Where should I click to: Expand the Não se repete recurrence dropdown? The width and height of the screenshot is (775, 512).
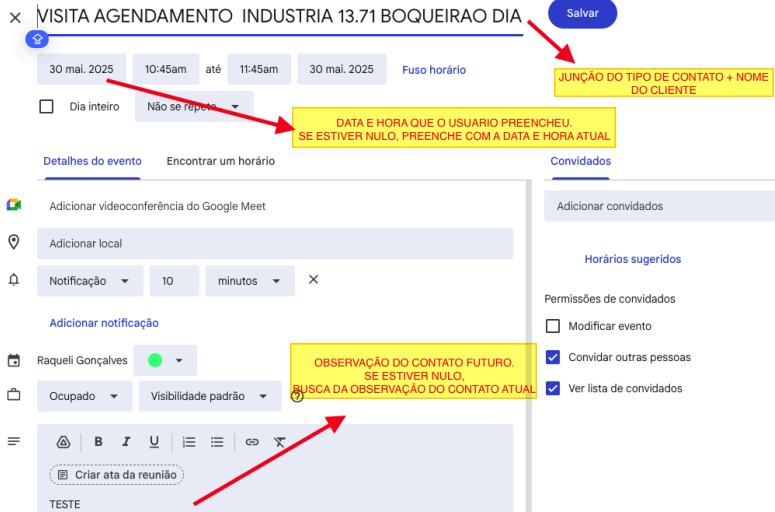(194, 107)
